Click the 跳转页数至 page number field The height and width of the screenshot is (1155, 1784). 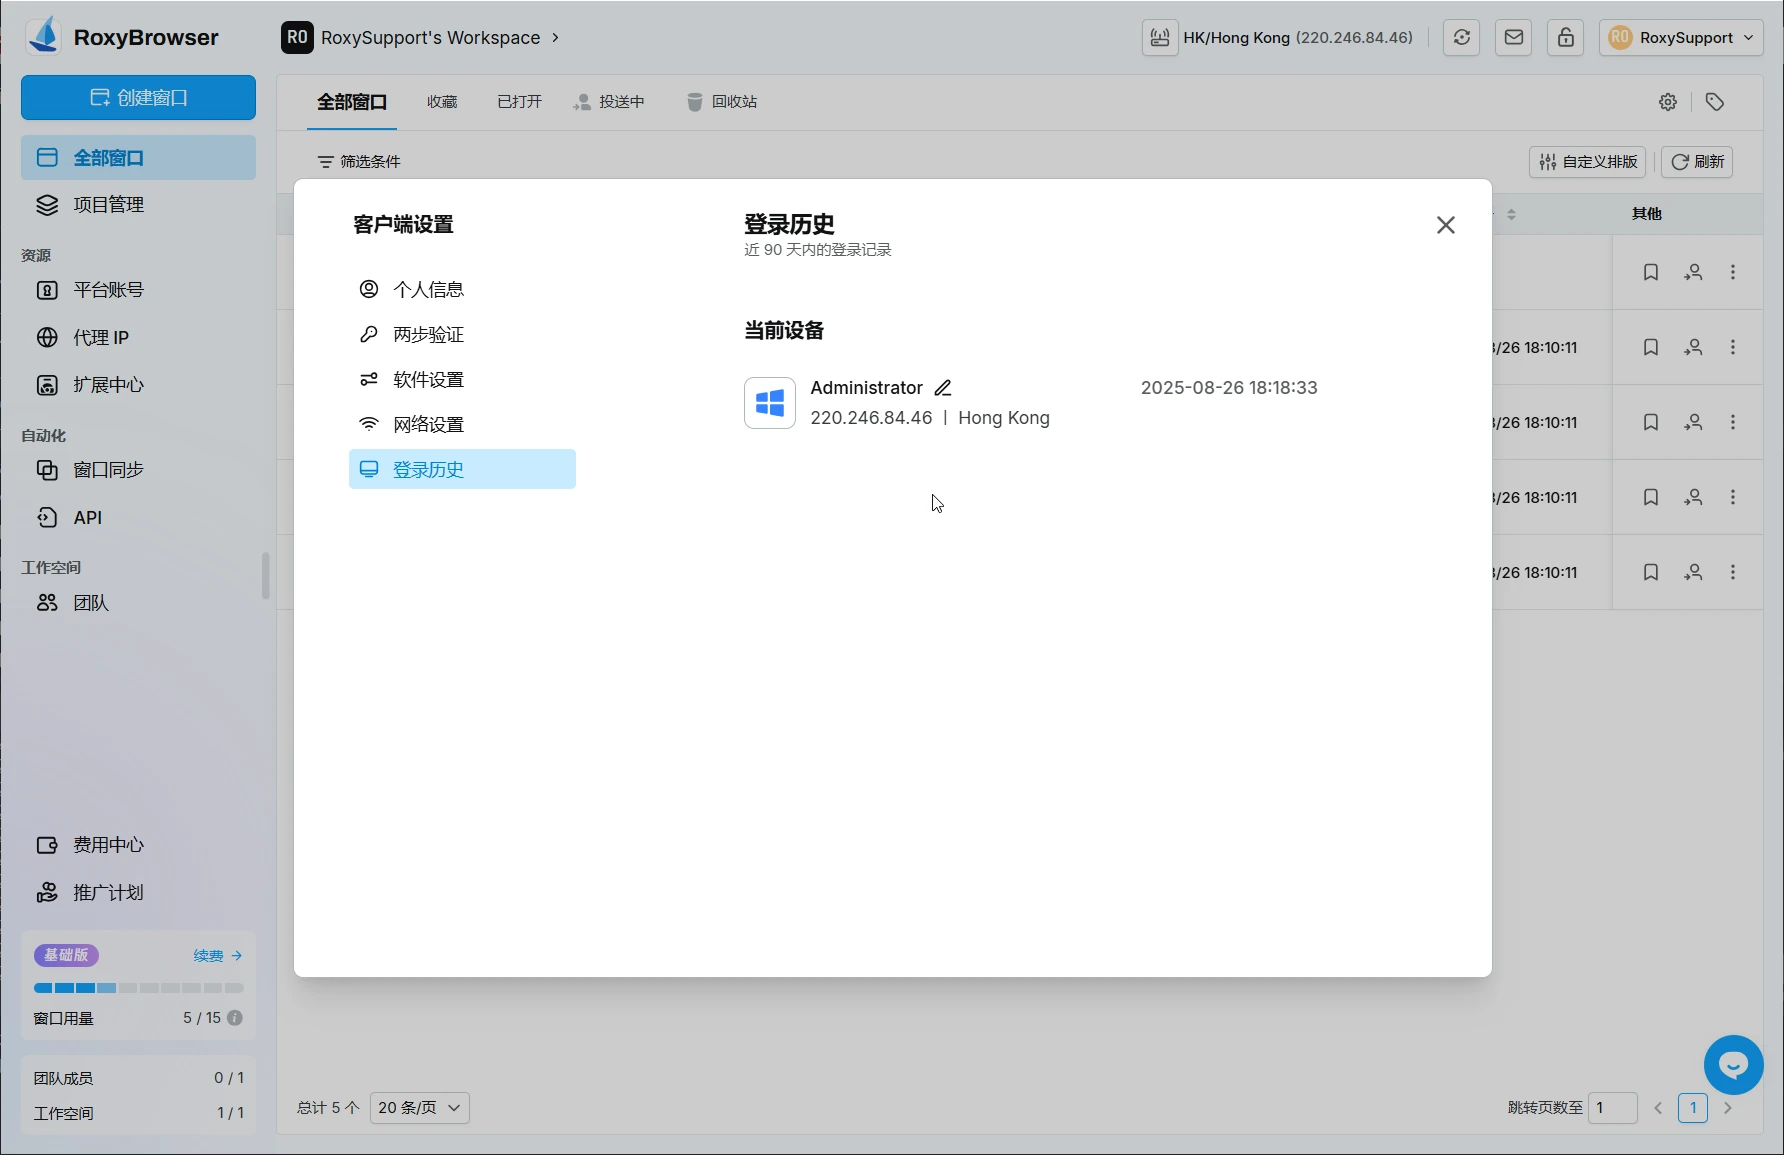(x=1612, y=1108)
